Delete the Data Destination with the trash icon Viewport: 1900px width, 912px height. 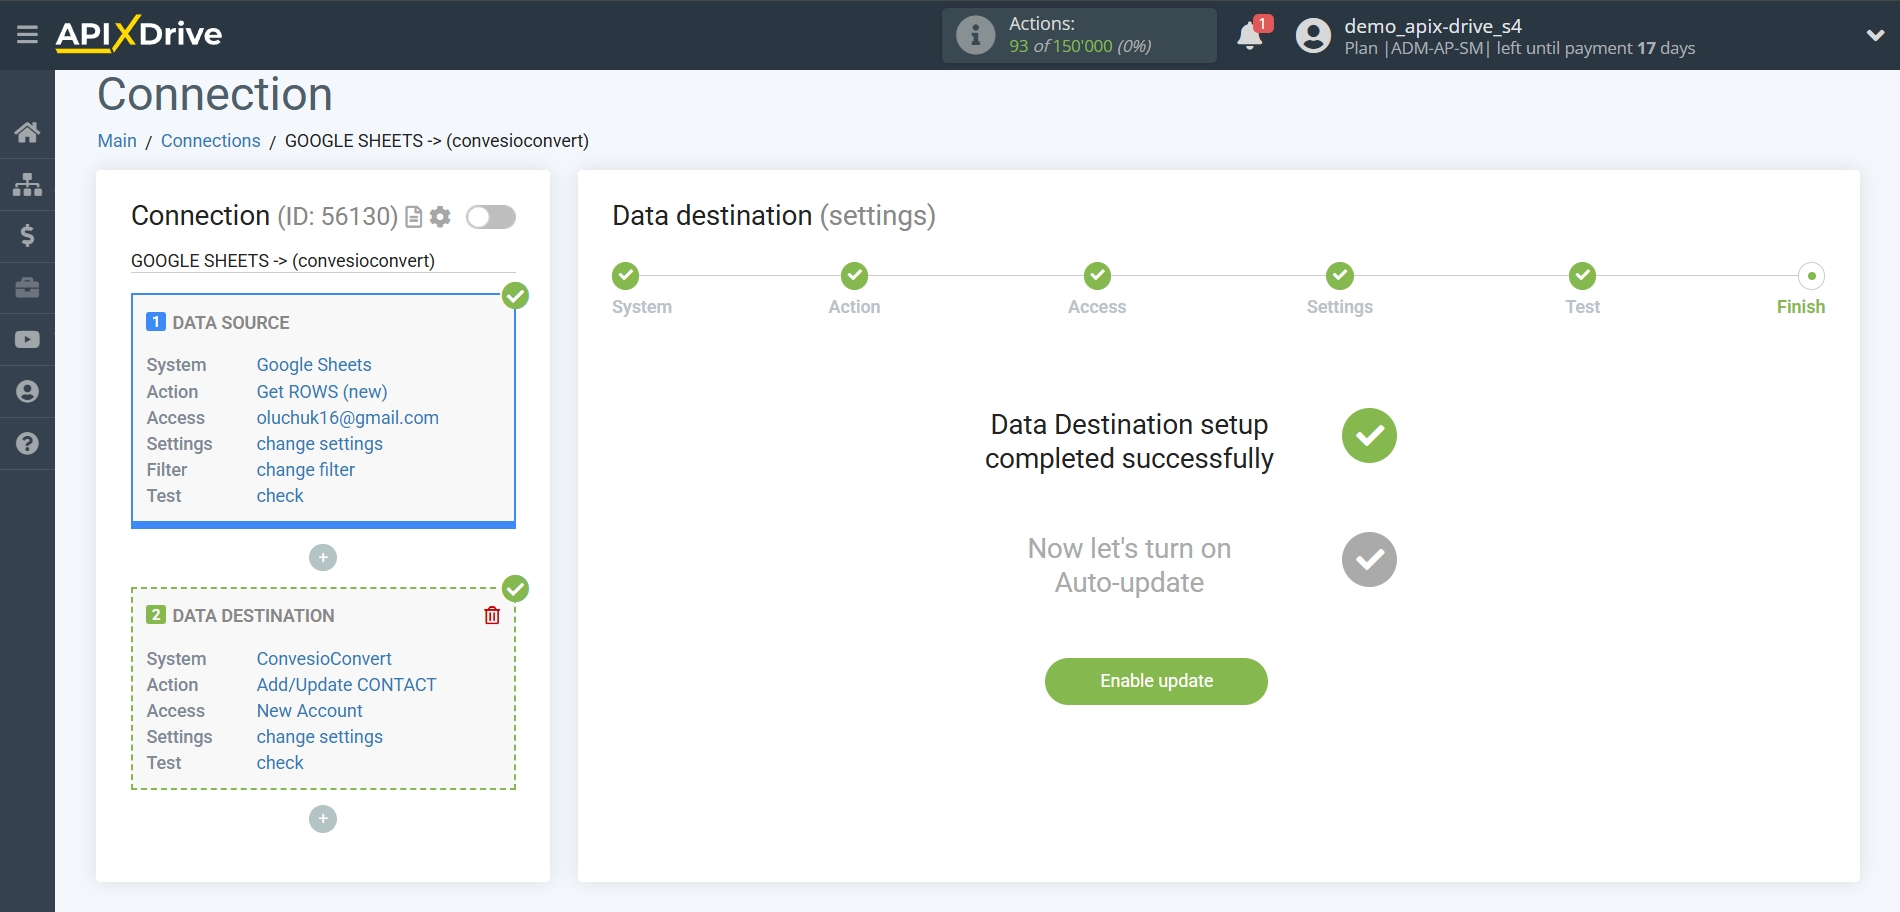coord(492,615)
